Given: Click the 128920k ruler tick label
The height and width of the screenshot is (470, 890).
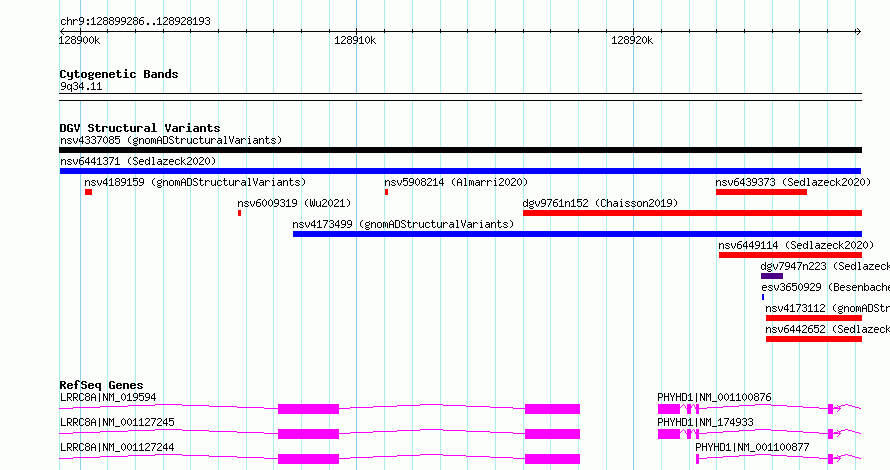Looking at the screenshot, I should [632, 40].
